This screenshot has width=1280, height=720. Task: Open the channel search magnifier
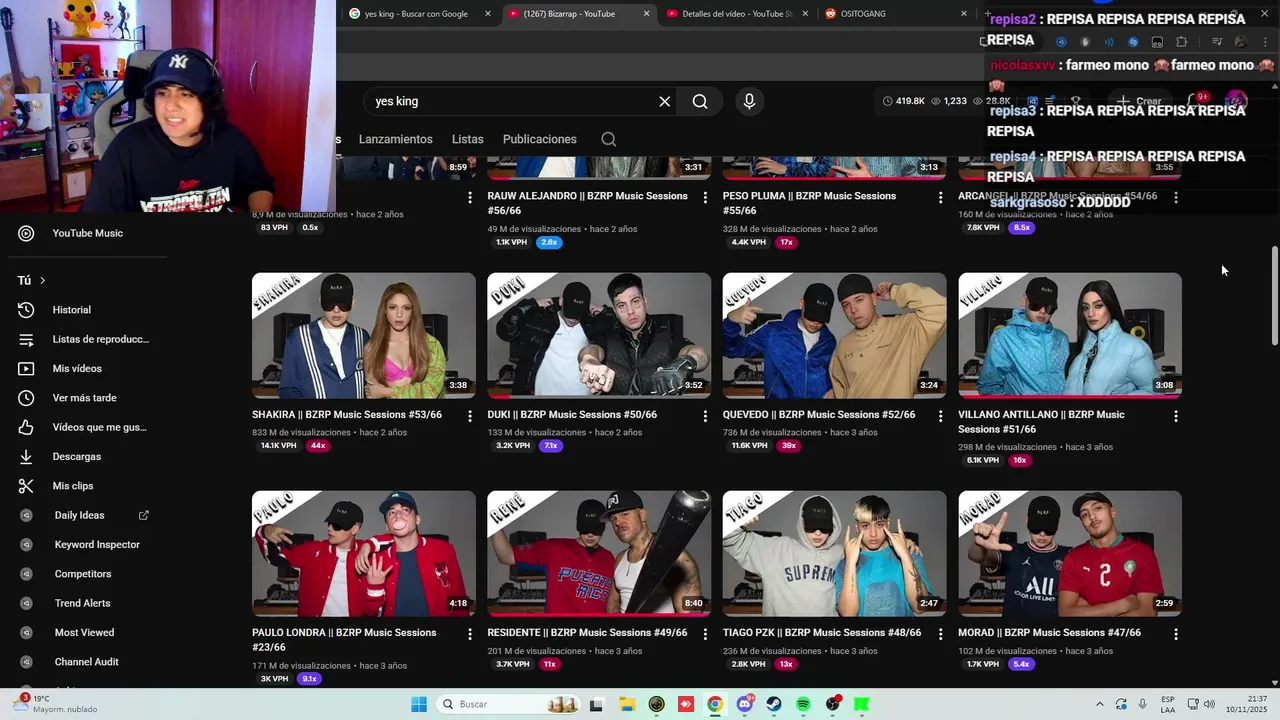pyautogui.click(x=608, y=139)
